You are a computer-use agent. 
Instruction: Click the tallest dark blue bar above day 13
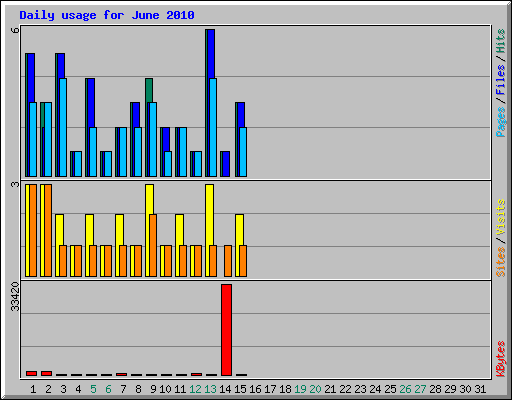(211, 54)
